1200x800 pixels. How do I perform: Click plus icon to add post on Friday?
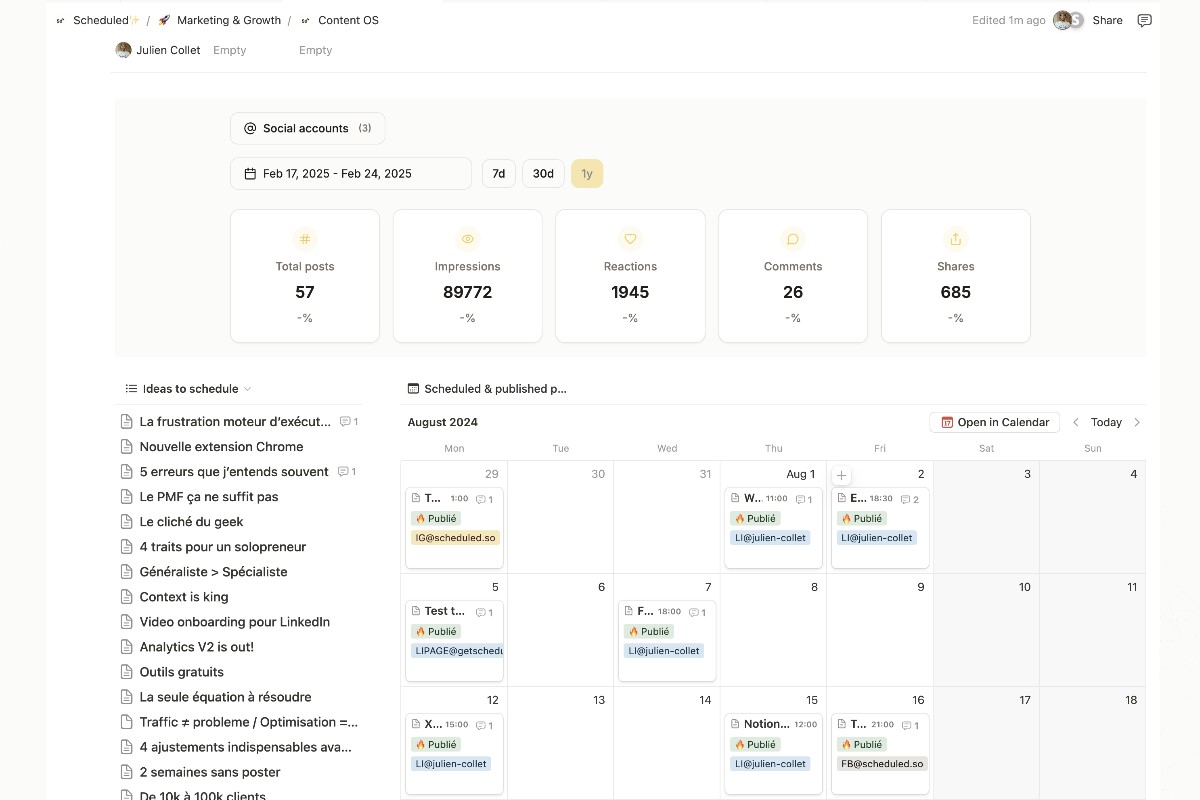point(841,476)
